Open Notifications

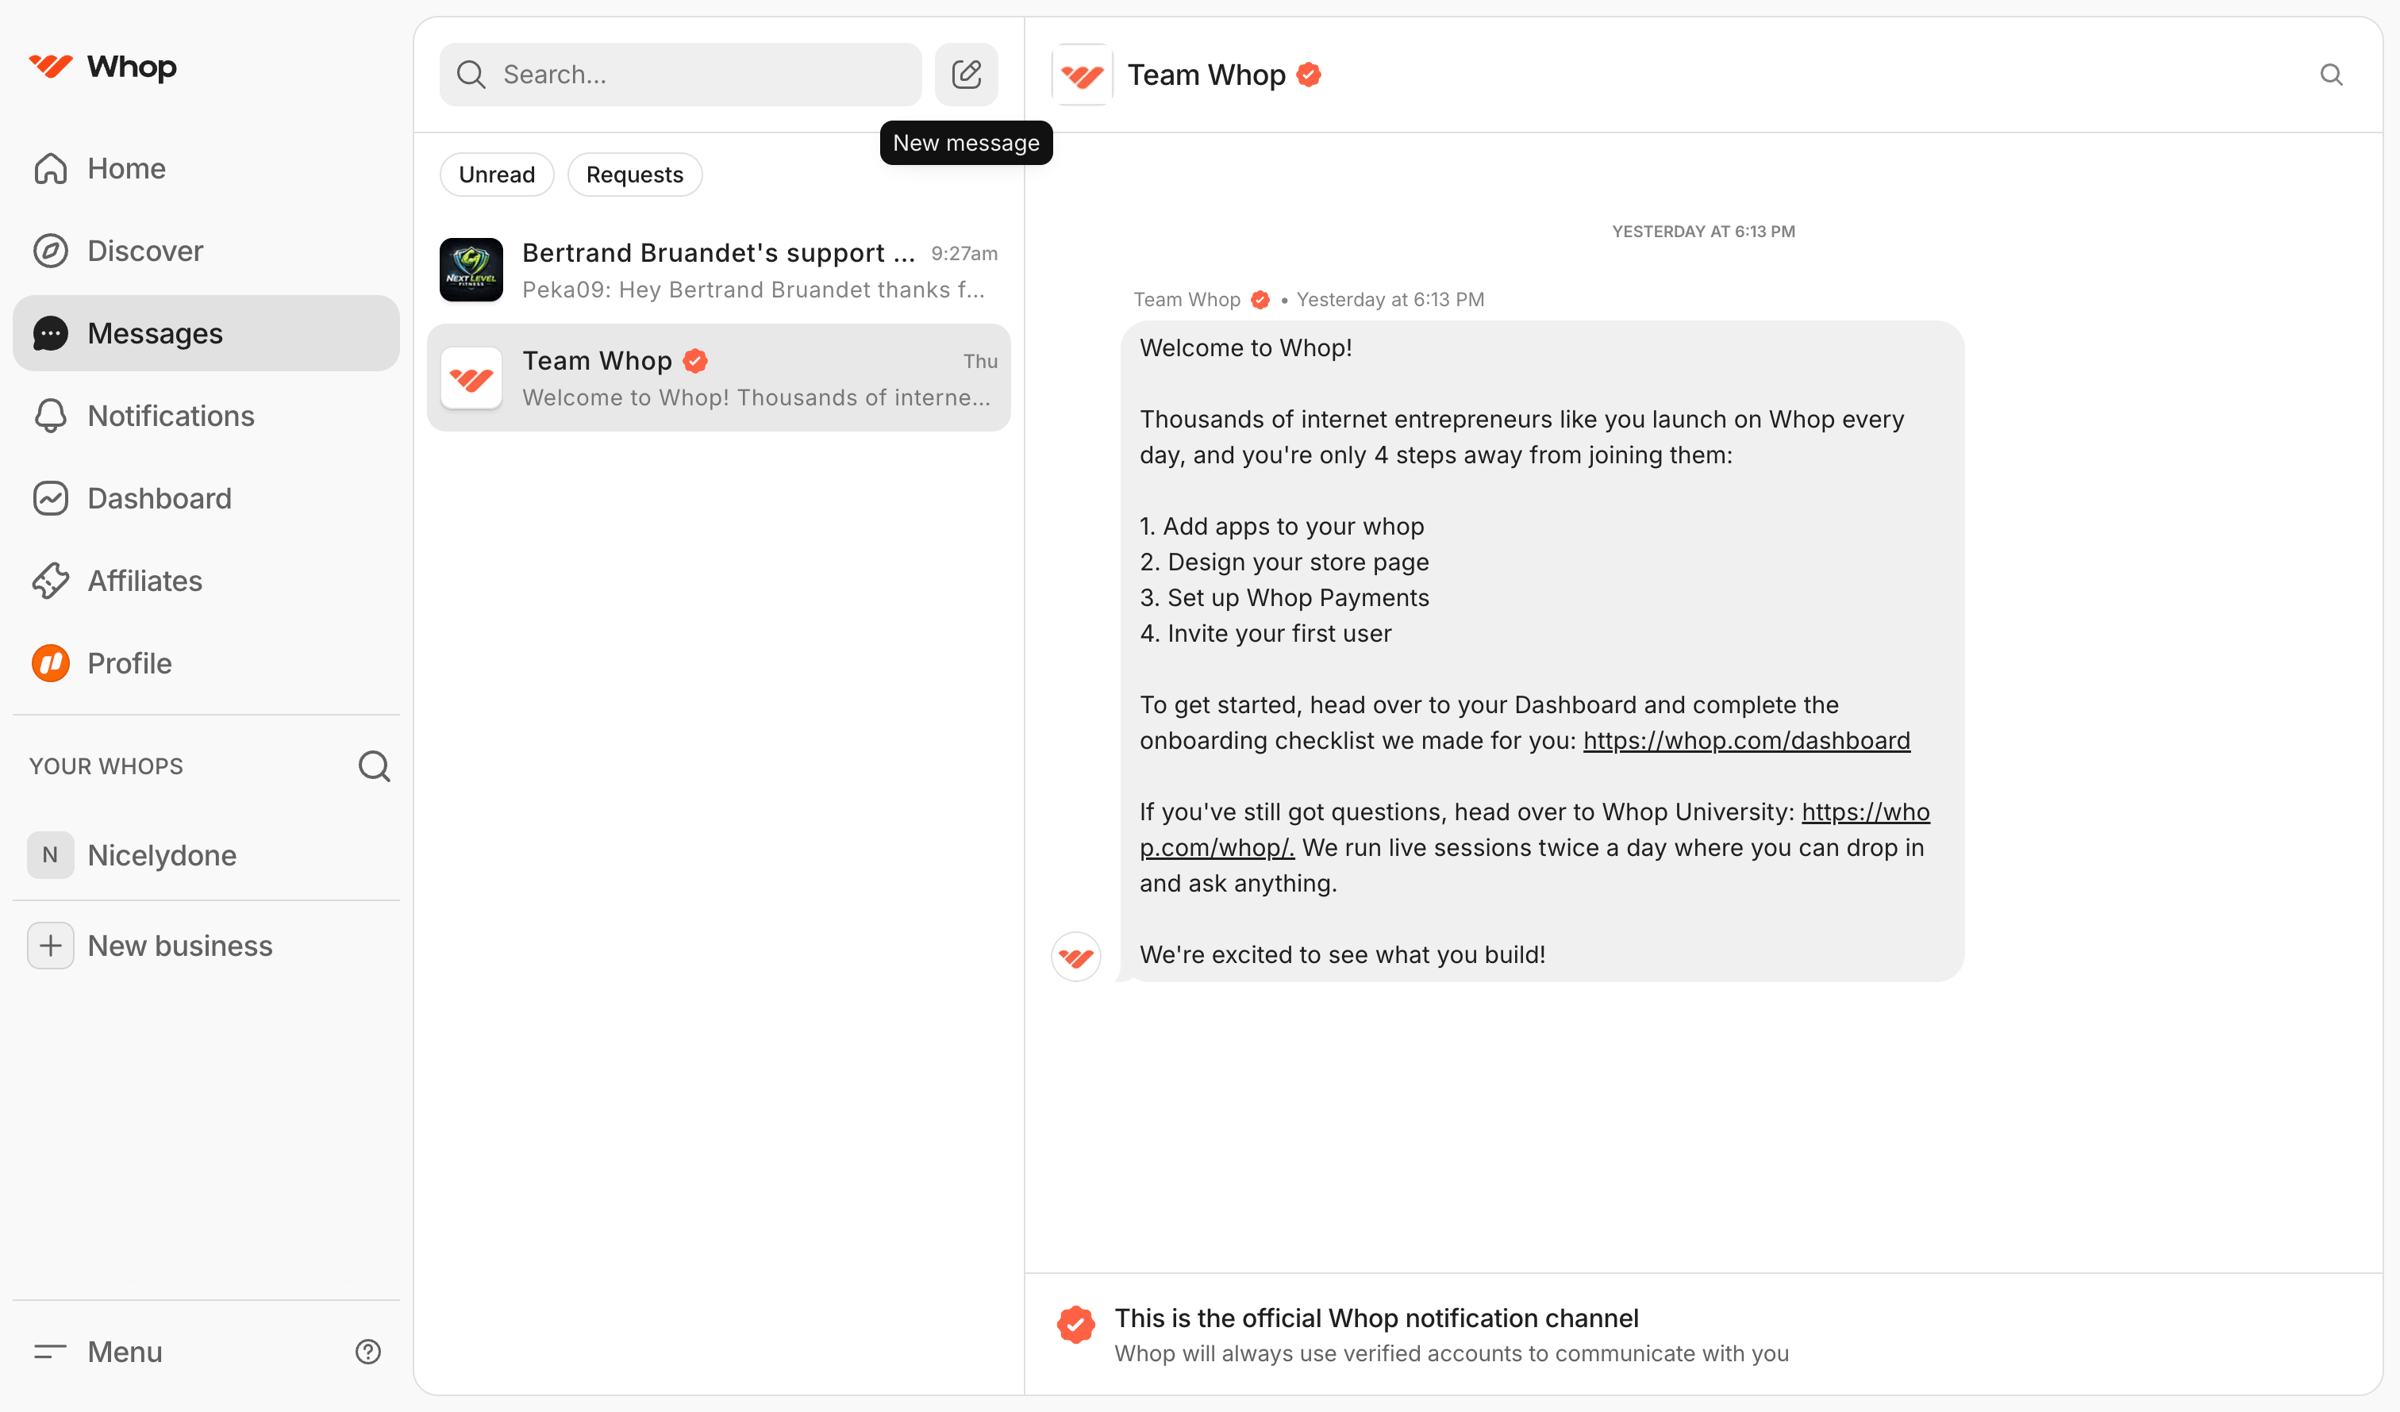tap(206, 416)
